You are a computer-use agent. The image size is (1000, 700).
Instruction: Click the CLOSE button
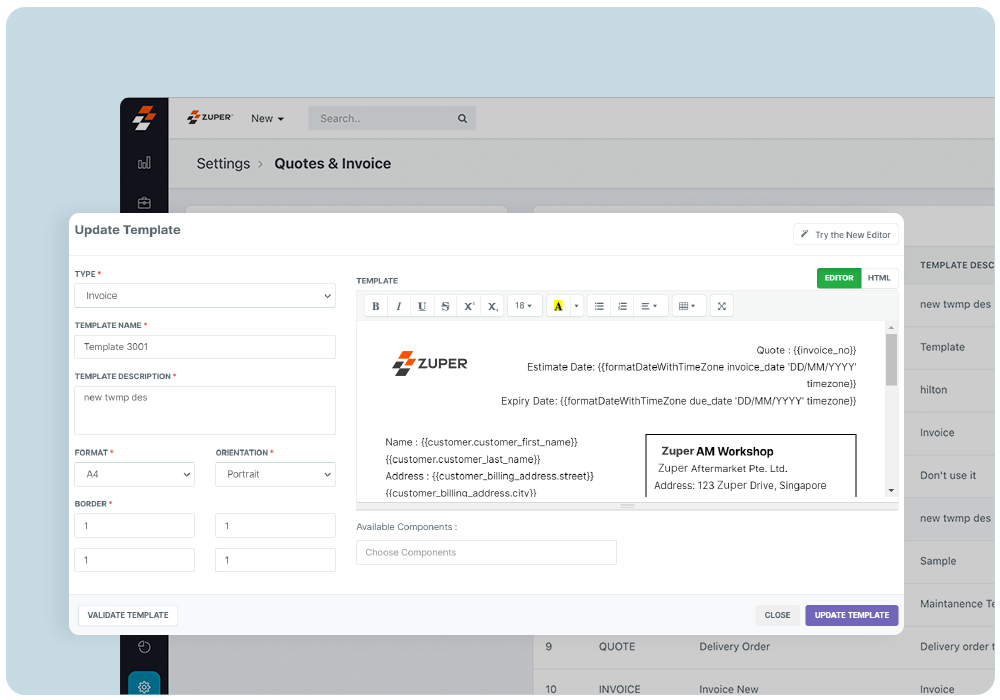tap(777, 615)
